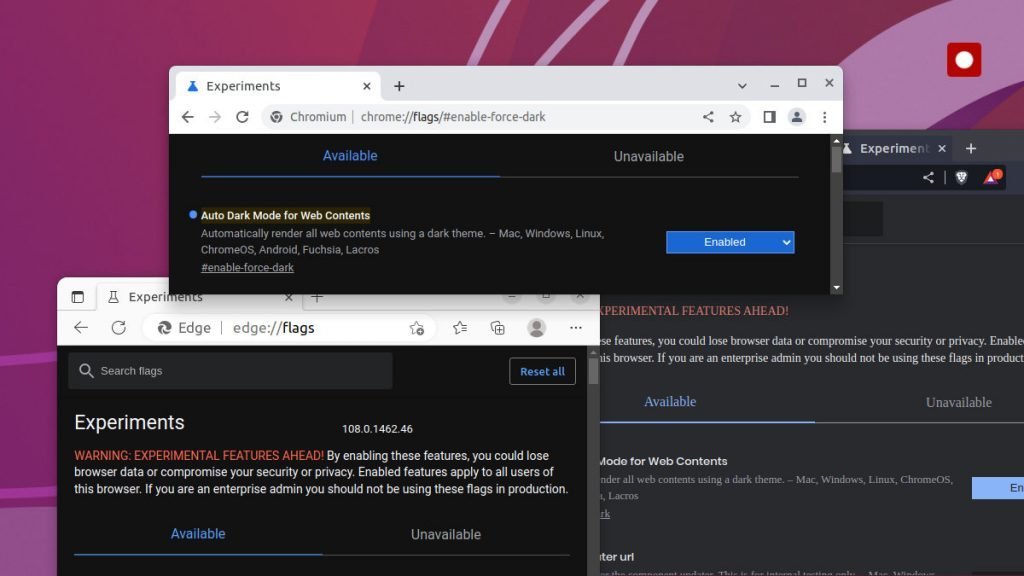Open the #enable-force-dark link
Screen dimensions: 1024x576
click(x=247, y=267)
